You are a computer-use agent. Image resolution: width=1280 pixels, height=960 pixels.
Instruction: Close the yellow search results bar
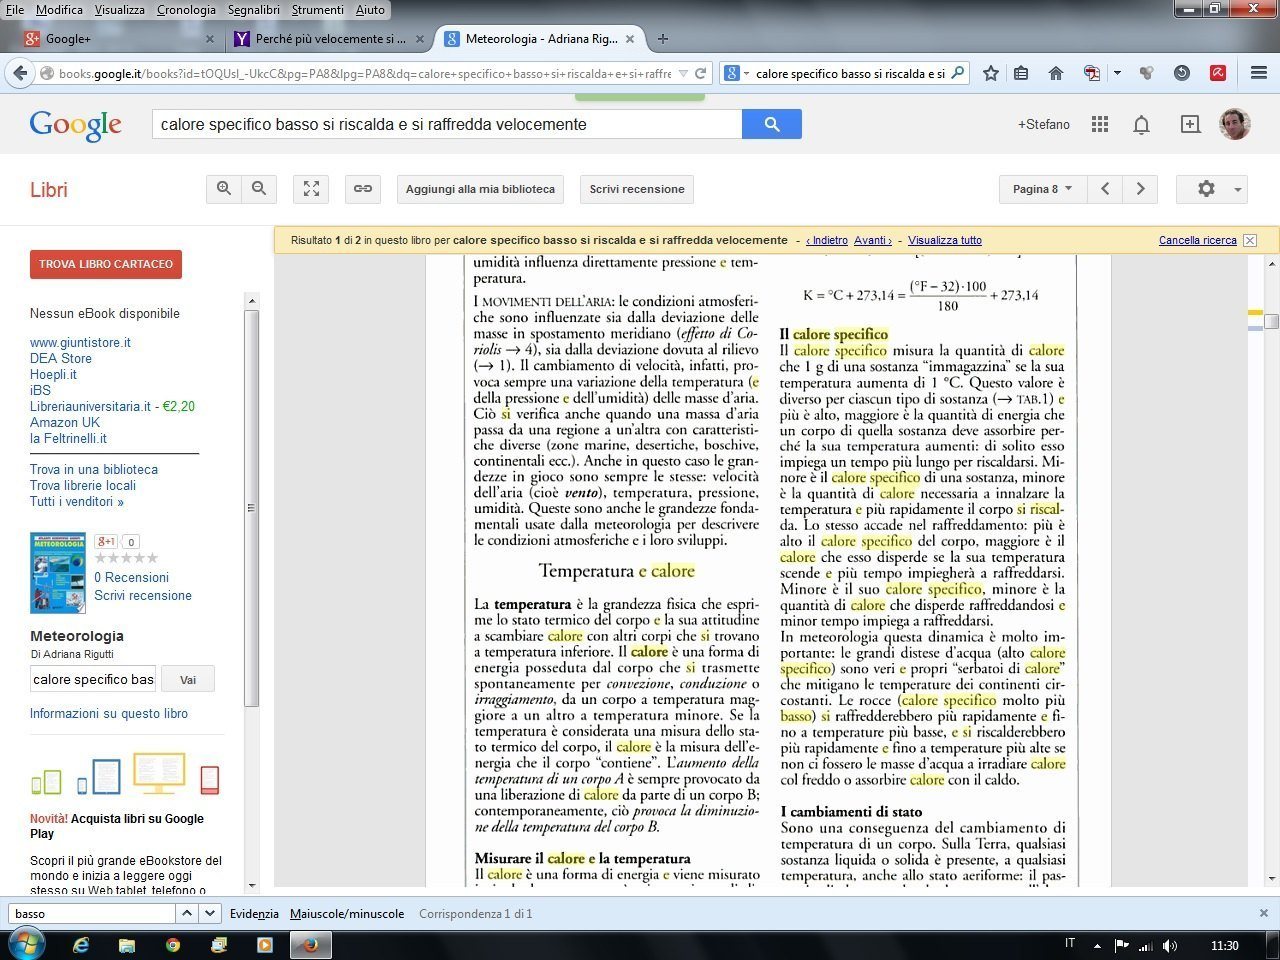coord(1249,240)
